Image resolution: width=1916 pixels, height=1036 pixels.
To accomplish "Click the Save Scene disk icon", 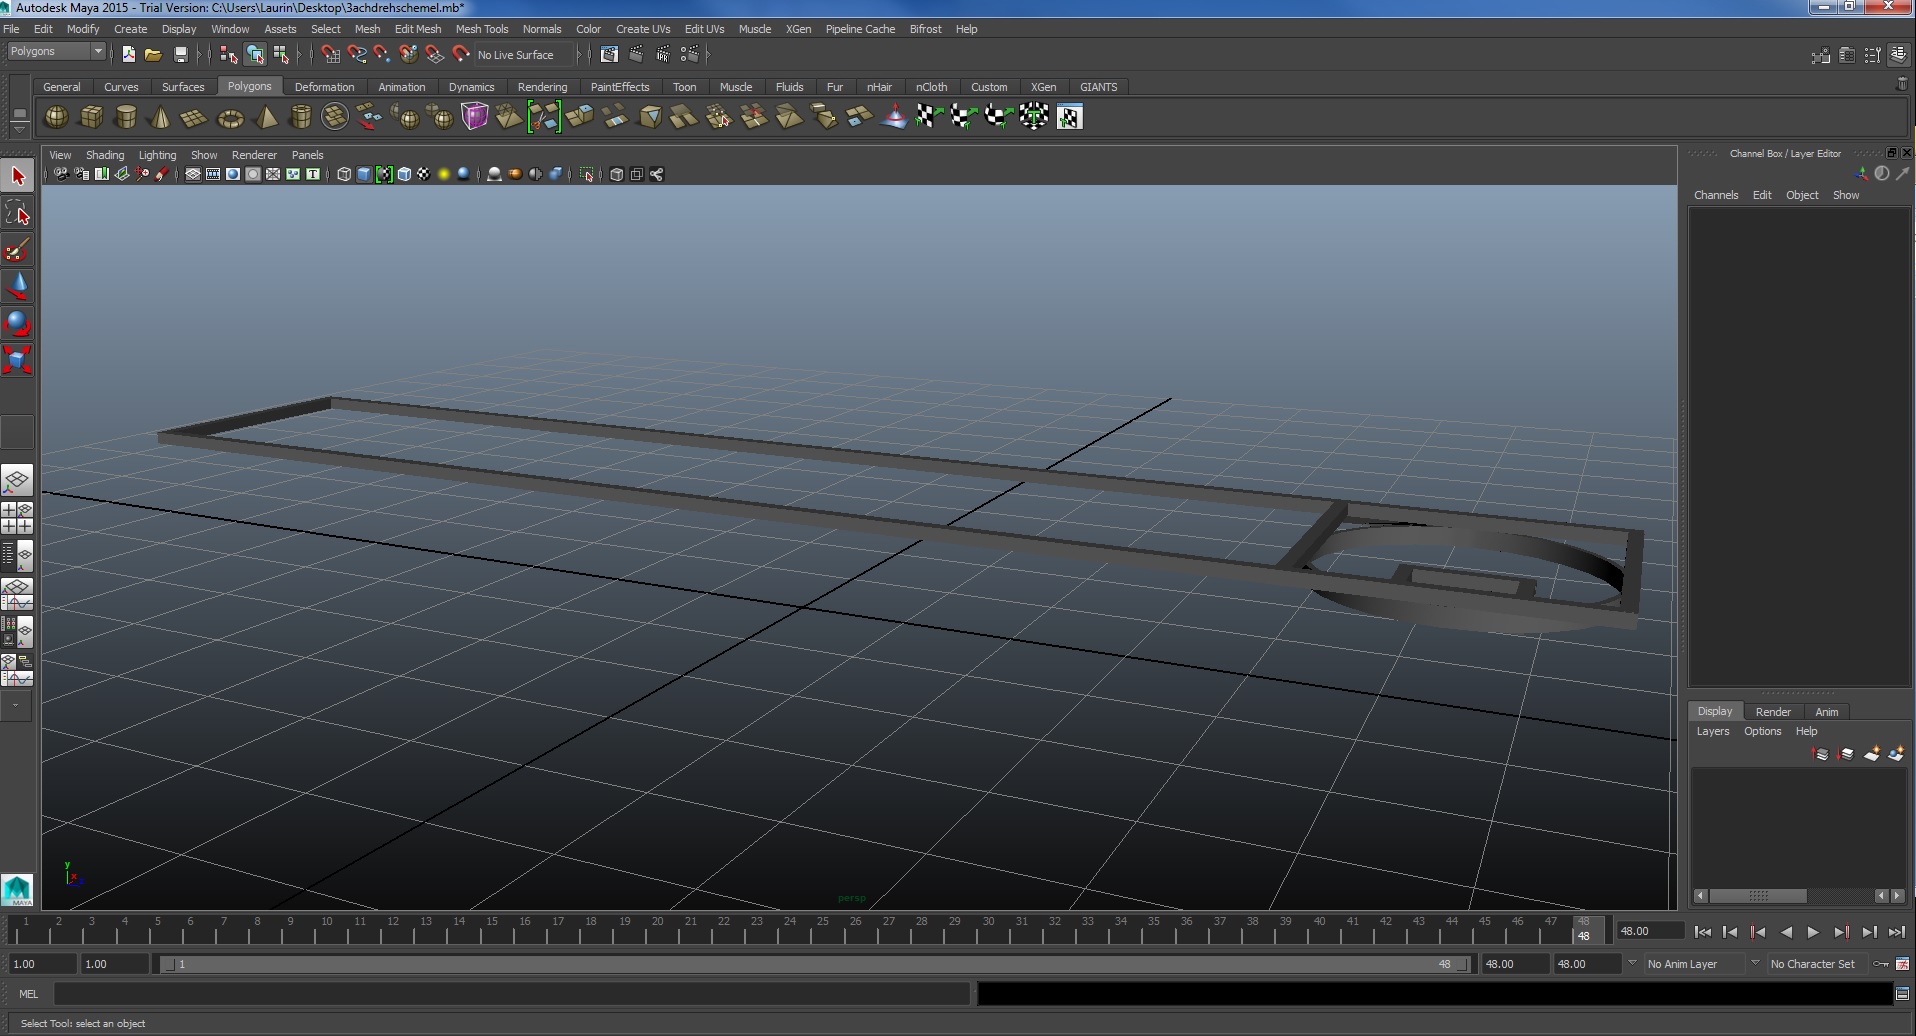I will click(x=180, y=54).
